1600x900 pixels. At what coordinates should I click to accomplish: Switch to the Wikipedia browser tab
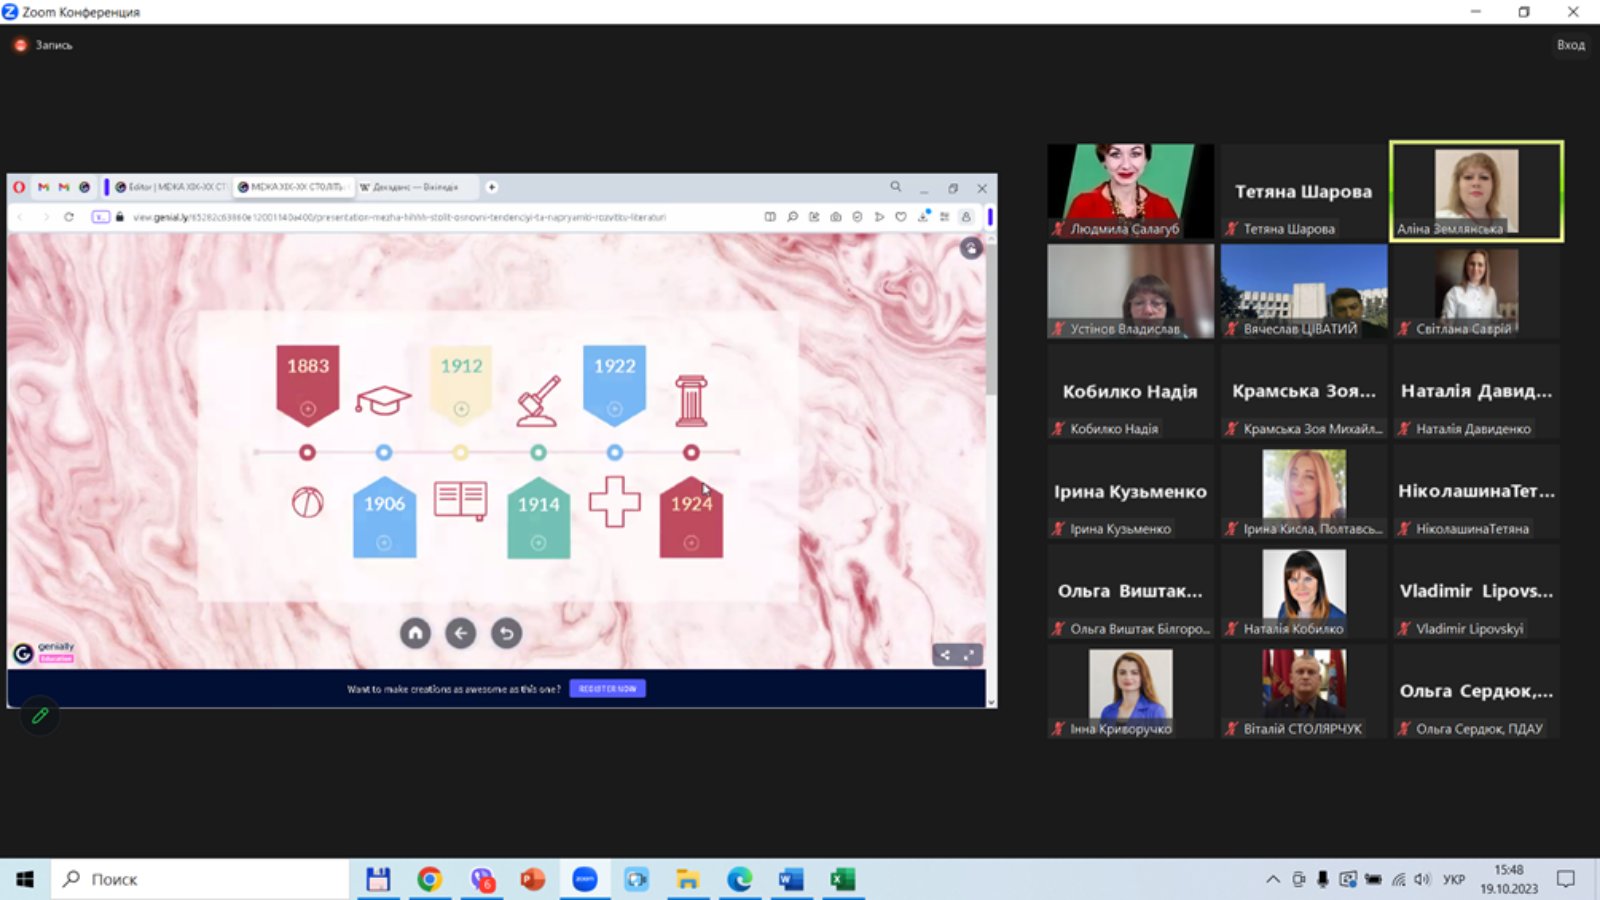click(414, 187)
